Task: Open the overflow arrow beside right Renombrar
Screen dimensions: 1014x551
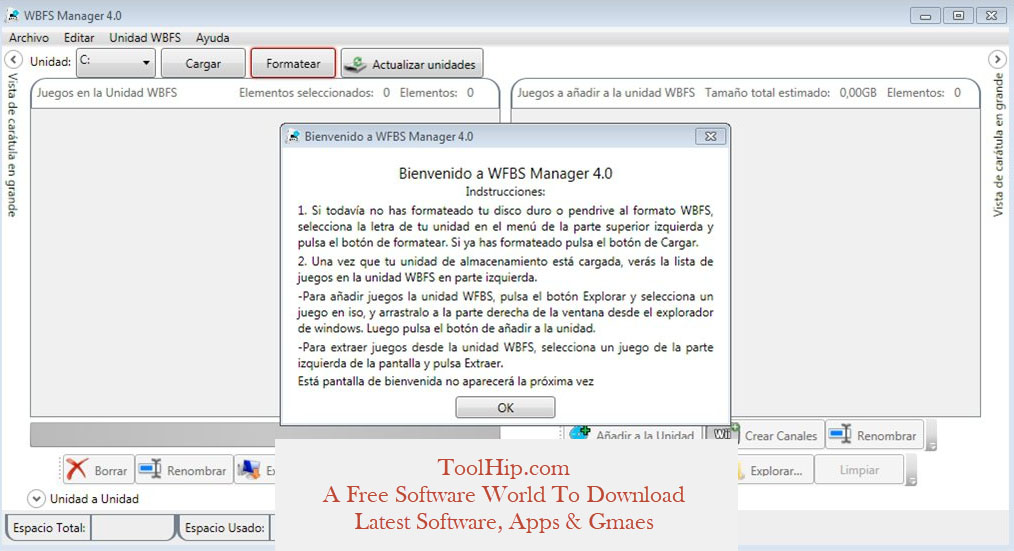Action: 931,435
